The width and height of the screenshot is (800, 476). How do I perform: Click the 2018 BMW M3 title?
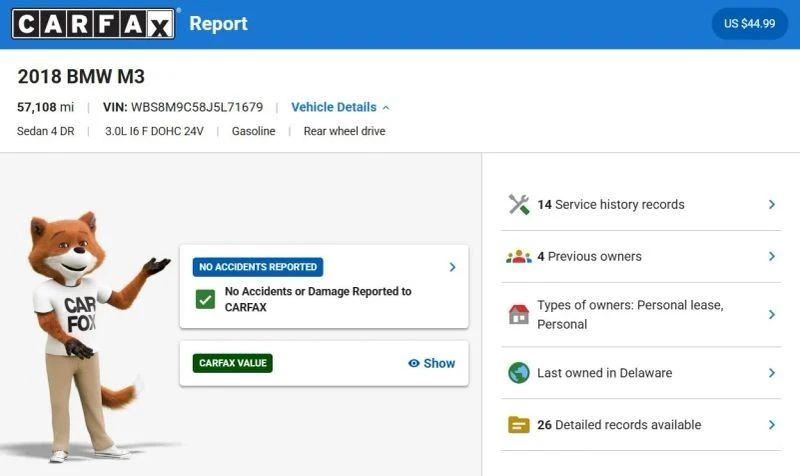click(x=81, y=77)
